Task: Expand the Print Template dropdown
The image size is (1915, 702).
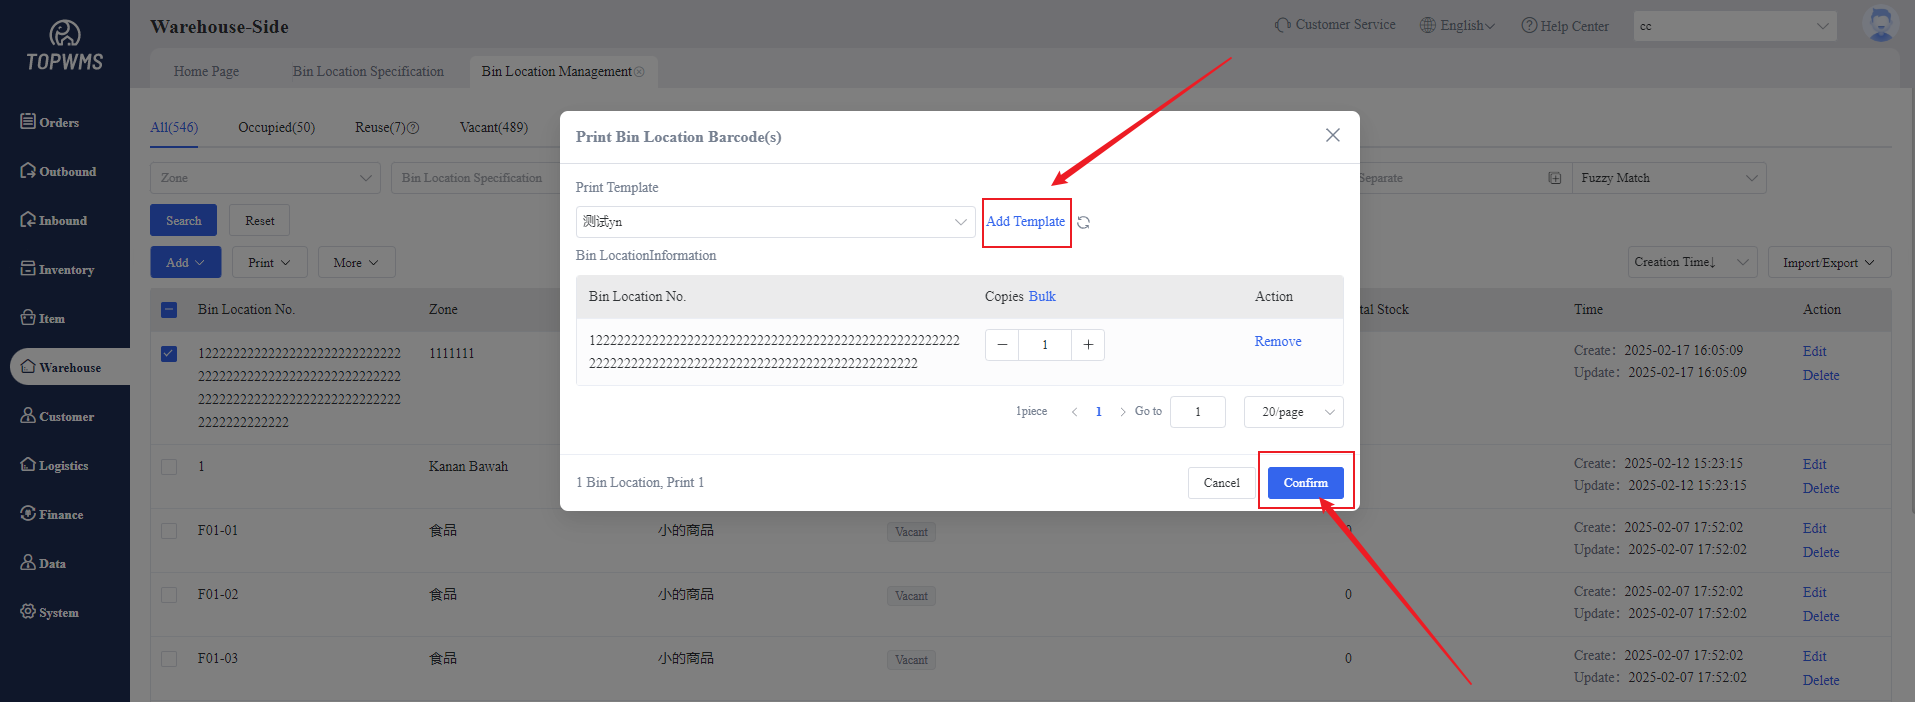Action: (775, 222)
